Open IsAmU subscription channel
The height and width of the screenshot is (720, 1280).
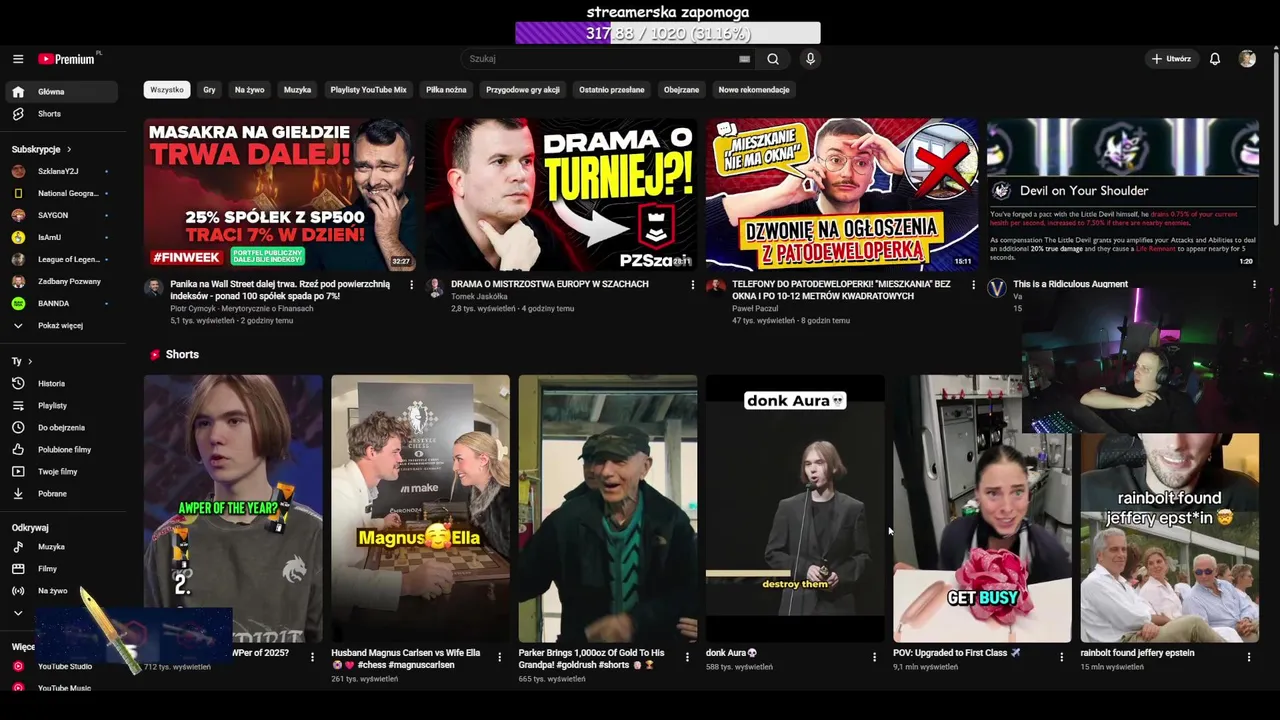[62, 238]
